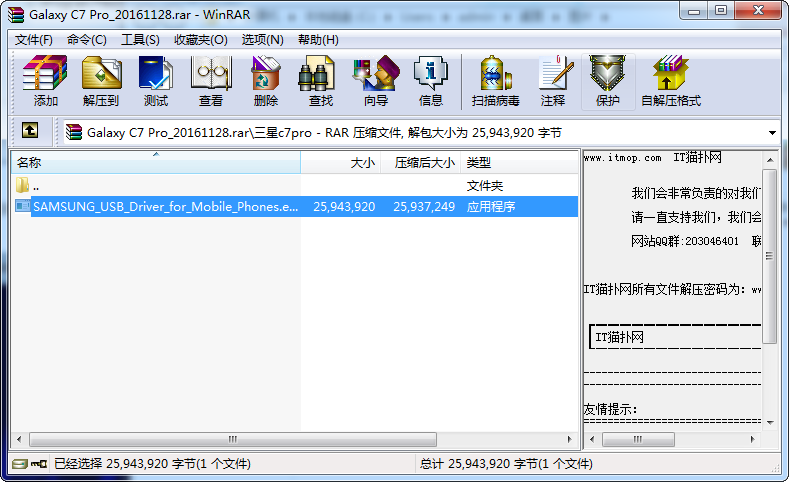Click the comment pane horizontal scrollbar thumb
789x482 pixels.
coord(638,439)
